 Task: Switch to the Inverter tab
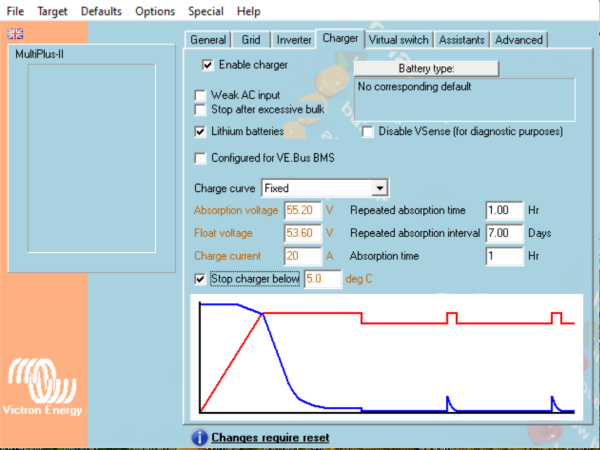(294, 40)
